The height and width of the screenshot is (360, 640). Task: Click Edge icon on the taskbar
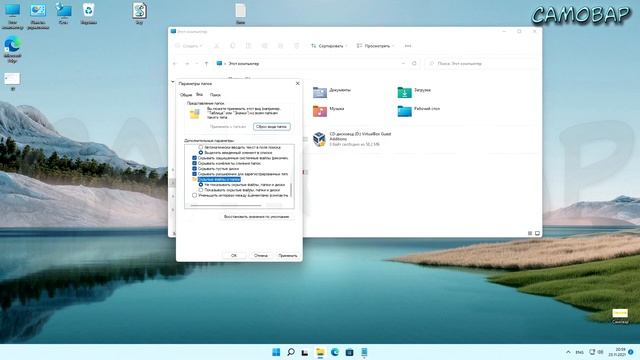pos(335,352)
